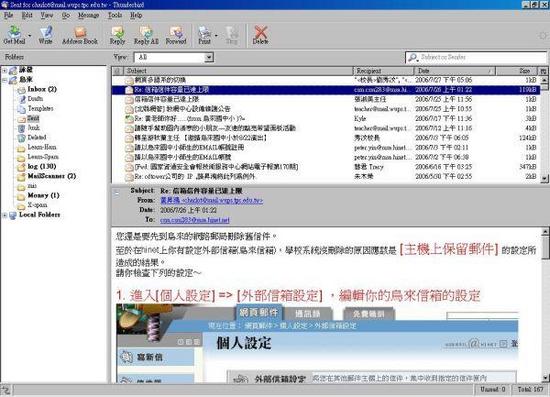Expand the Local Folders tree

[x=5, y=215]
